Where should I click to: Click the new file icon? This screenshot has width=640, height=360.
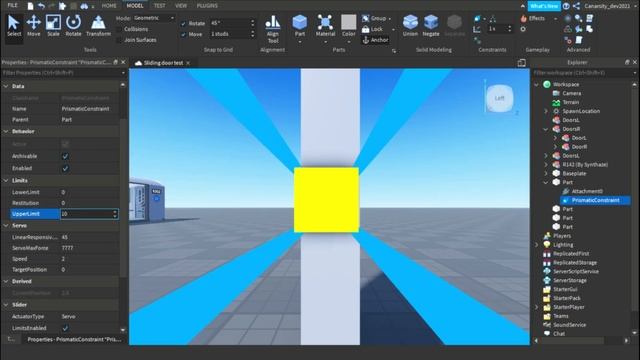click(30, 6)
